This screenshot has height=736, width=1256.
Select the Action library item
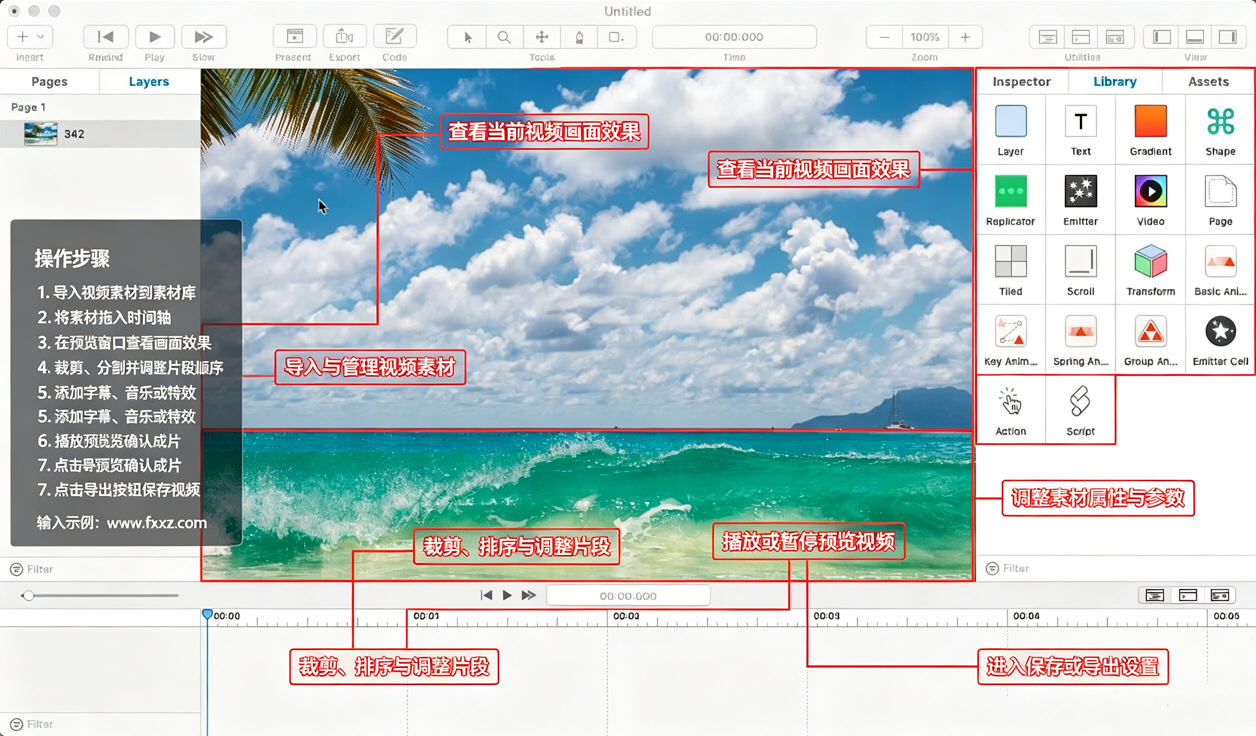pyautogui.click(x=1011, y=410)
